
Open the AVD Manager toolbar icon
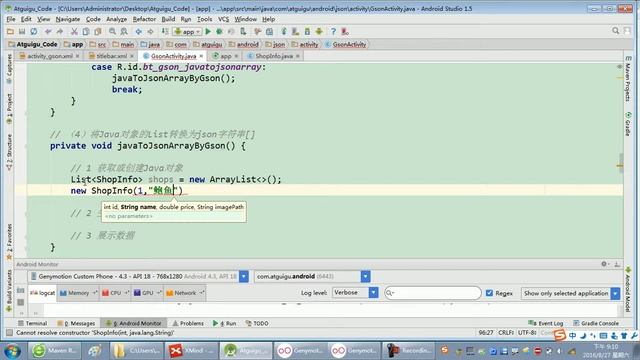pos(296,31)
